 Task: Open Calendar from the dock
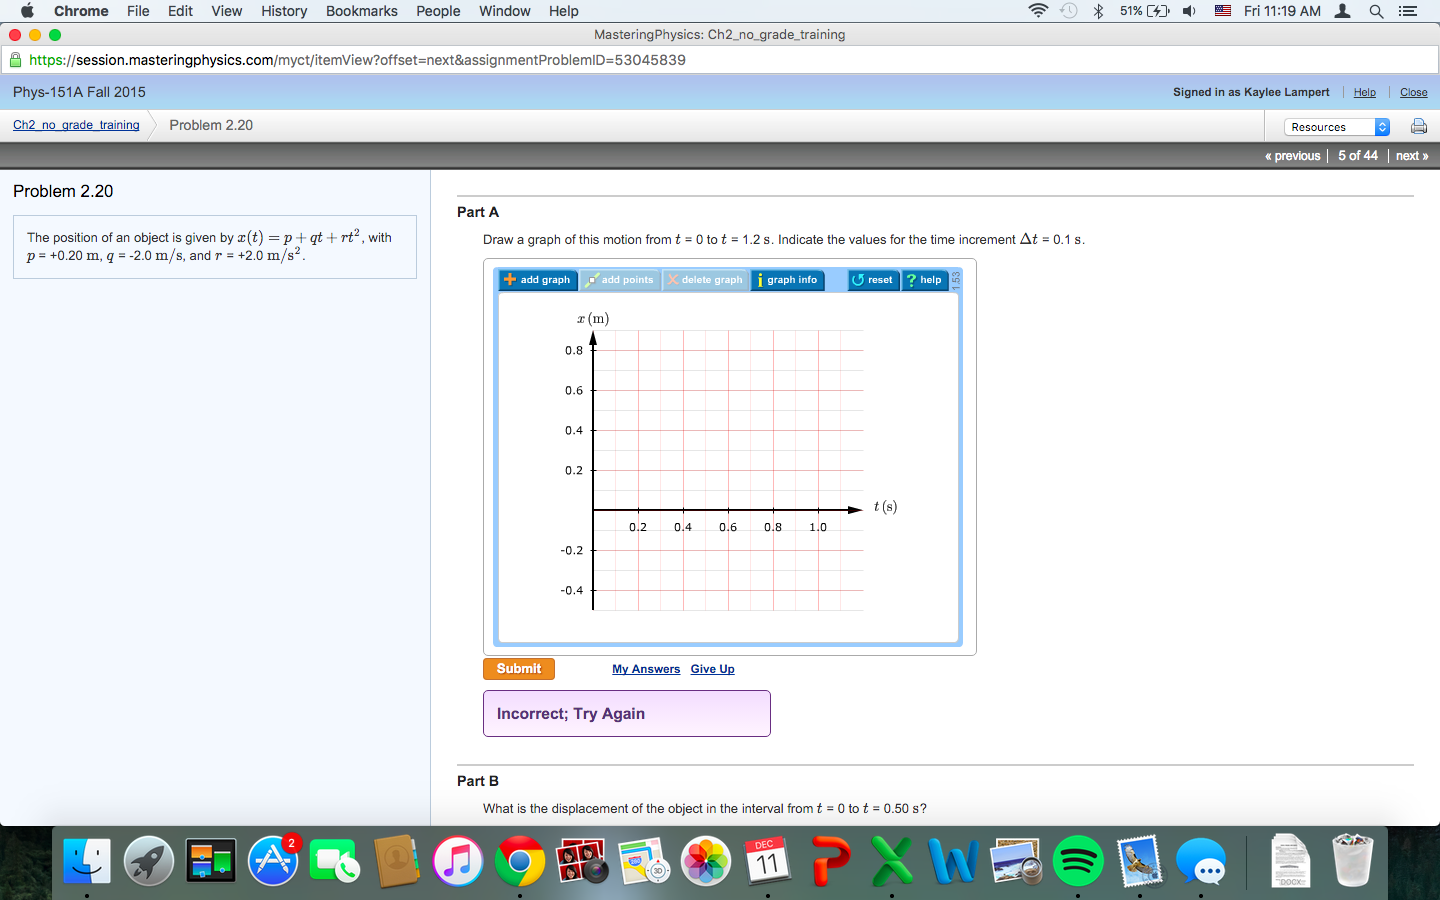point(767,861)
